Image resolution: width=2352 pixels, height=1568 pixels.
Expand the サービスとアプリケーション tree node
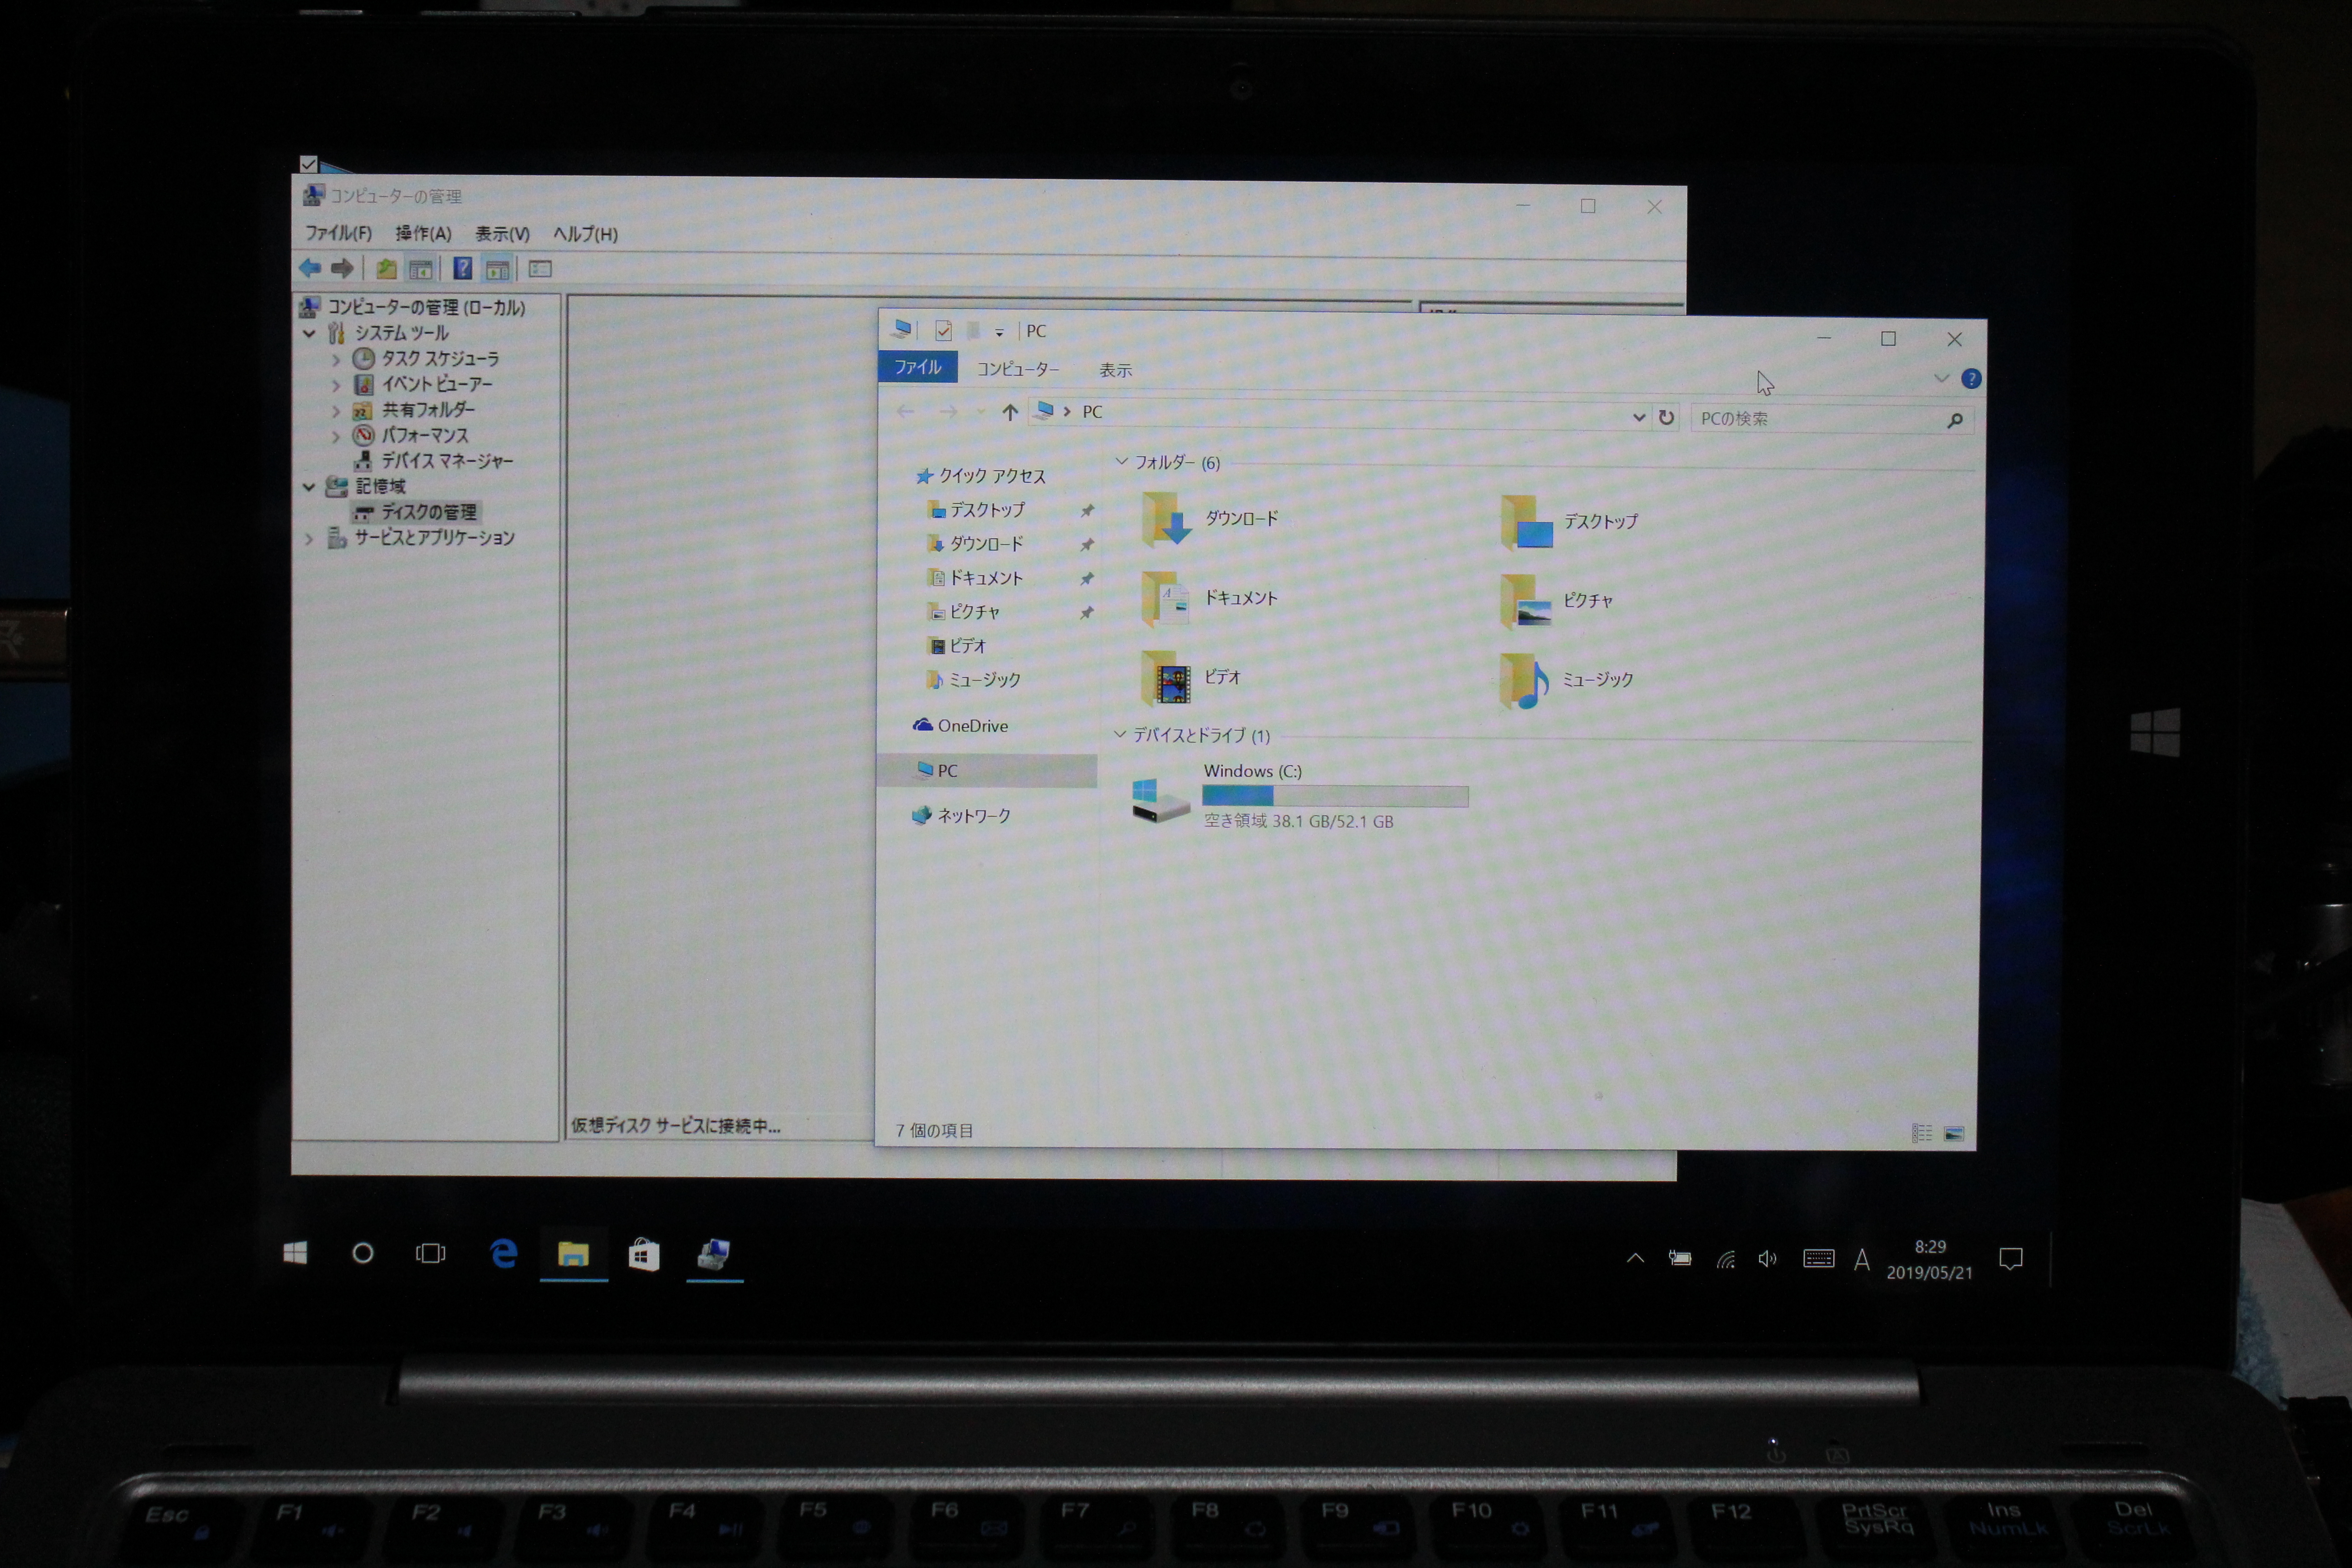(310, 538)
